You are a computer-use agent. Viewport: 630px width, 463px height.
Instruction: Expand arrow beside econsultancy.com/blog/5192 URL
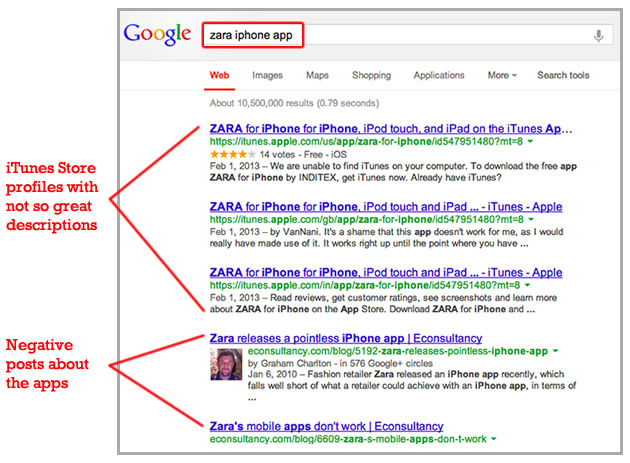[x=556, y=351]
